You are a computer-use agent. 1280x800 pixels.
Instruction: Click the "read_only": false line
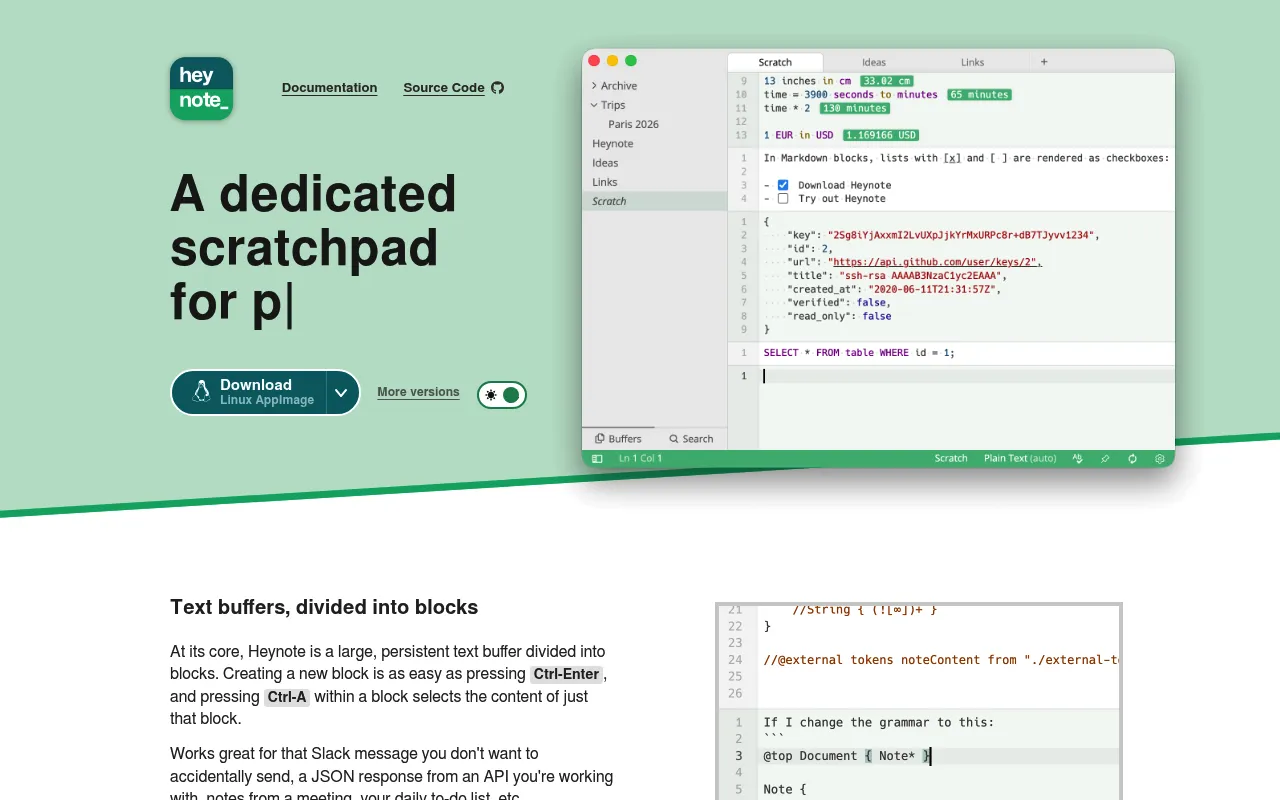838,316
